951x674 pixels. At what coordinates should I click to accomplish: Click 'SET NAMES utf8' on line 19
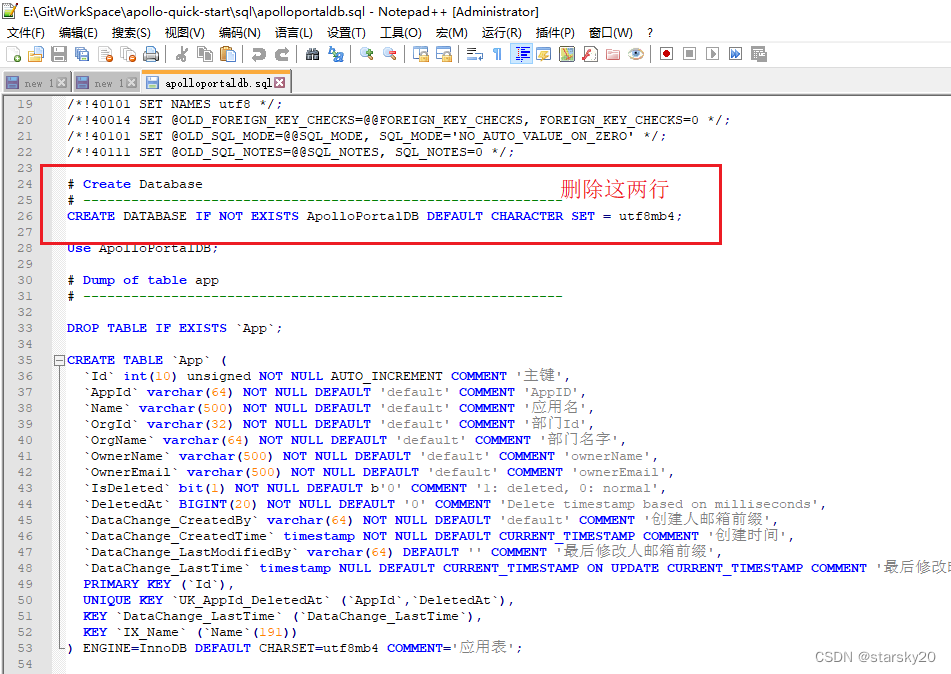pos(195,104)
